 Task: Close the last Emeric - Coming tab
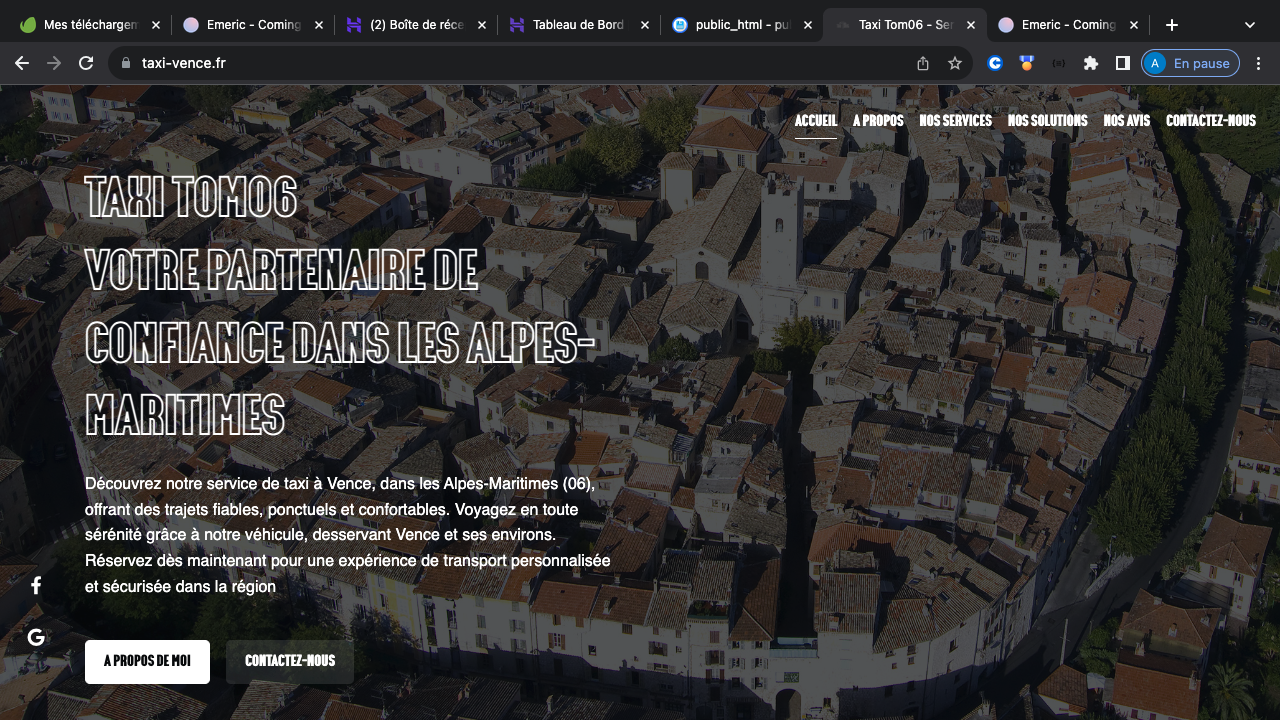click(1134, 25)
